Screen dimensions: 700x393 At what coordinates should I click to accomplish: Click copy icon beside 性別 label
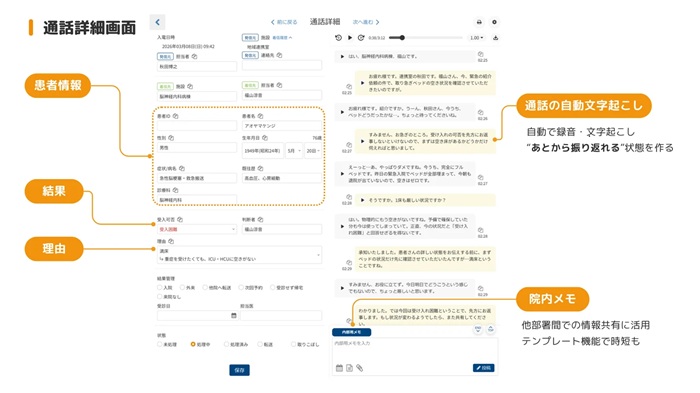coord(171,138)
